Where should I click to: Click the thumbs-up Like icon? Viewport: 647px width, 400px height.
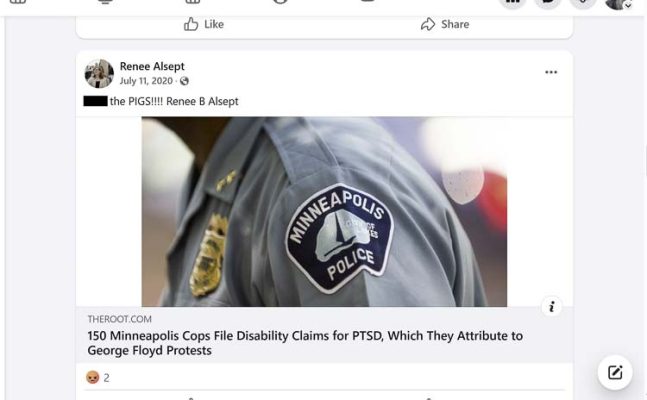point(191,24)
